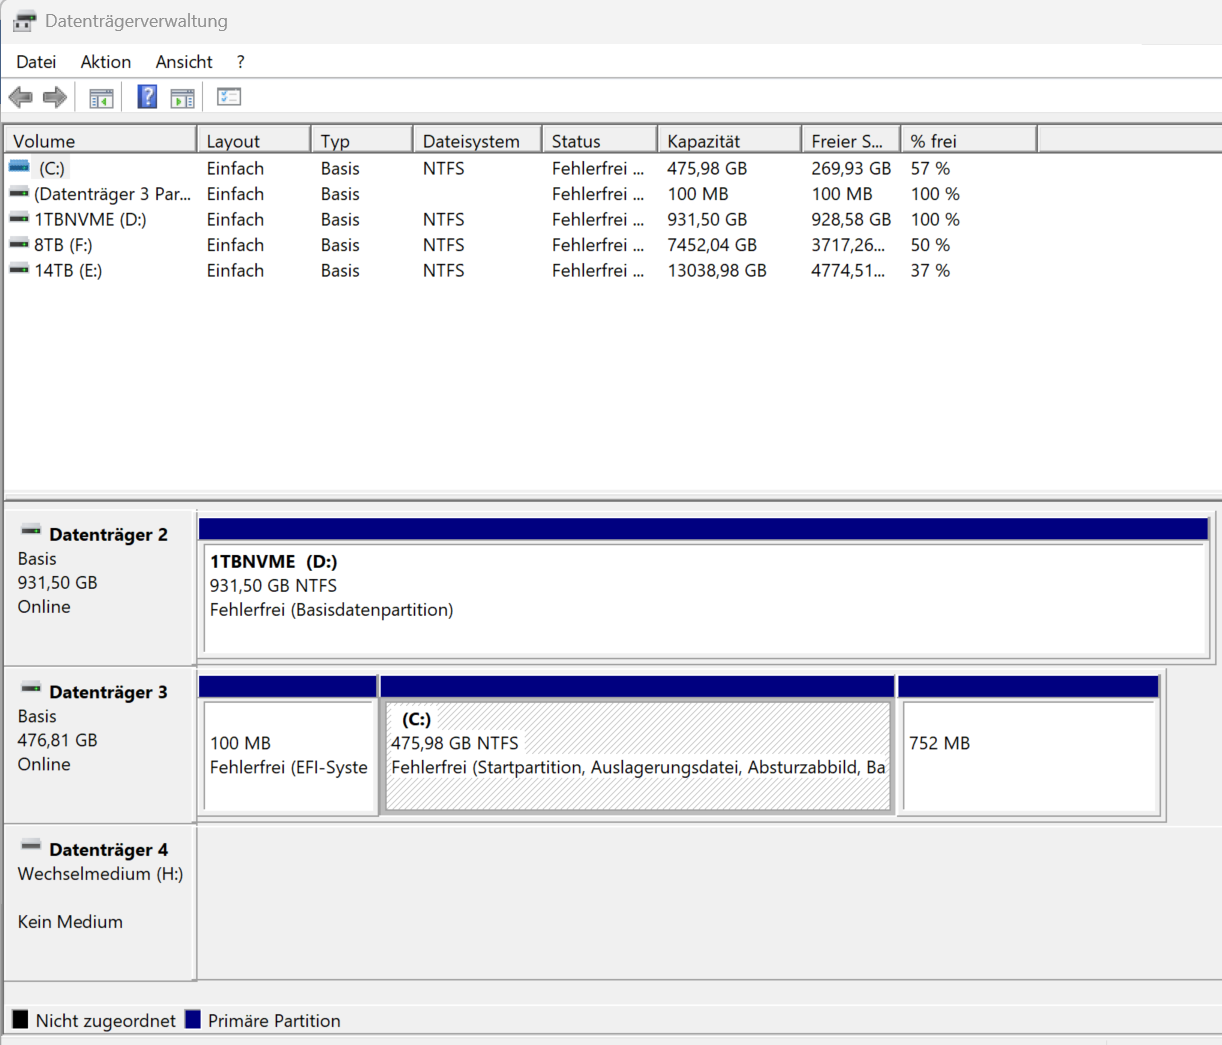Toggle the action pane toolbar icon
The image size is (1222, 1045).
pos(182,97)
